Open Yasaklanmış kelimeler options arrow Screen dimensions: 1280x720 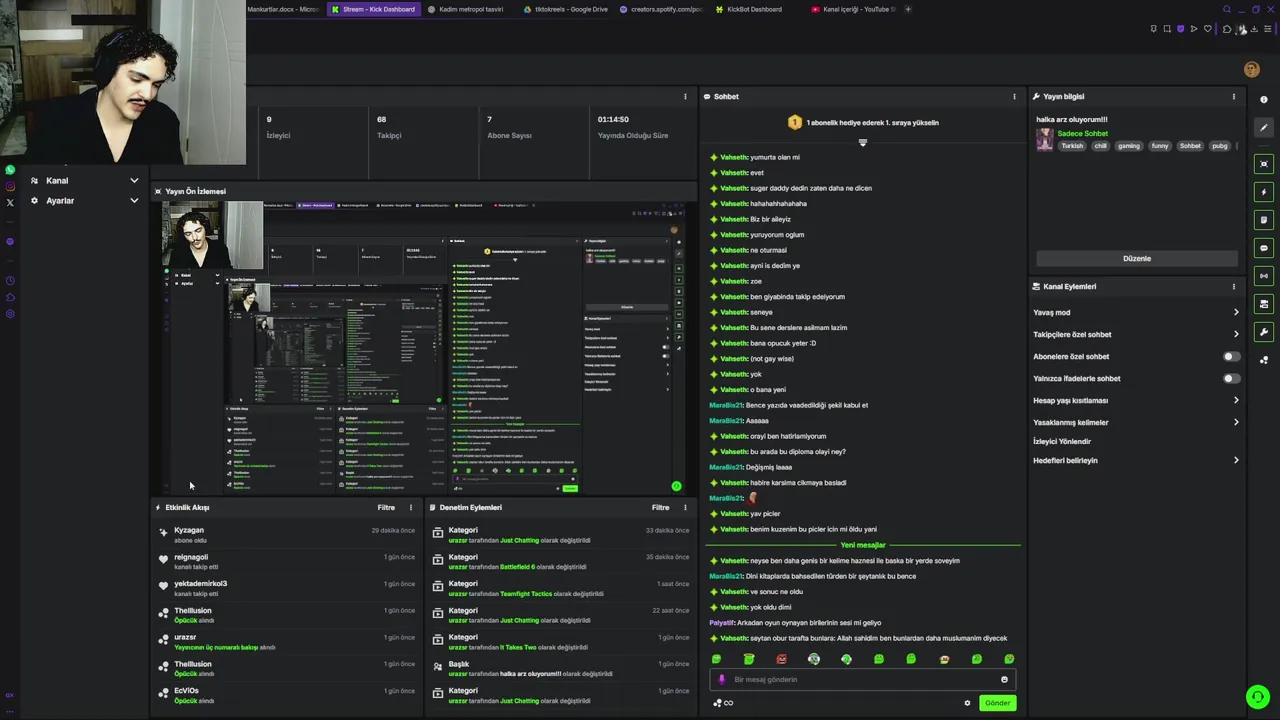[1236, 423]
